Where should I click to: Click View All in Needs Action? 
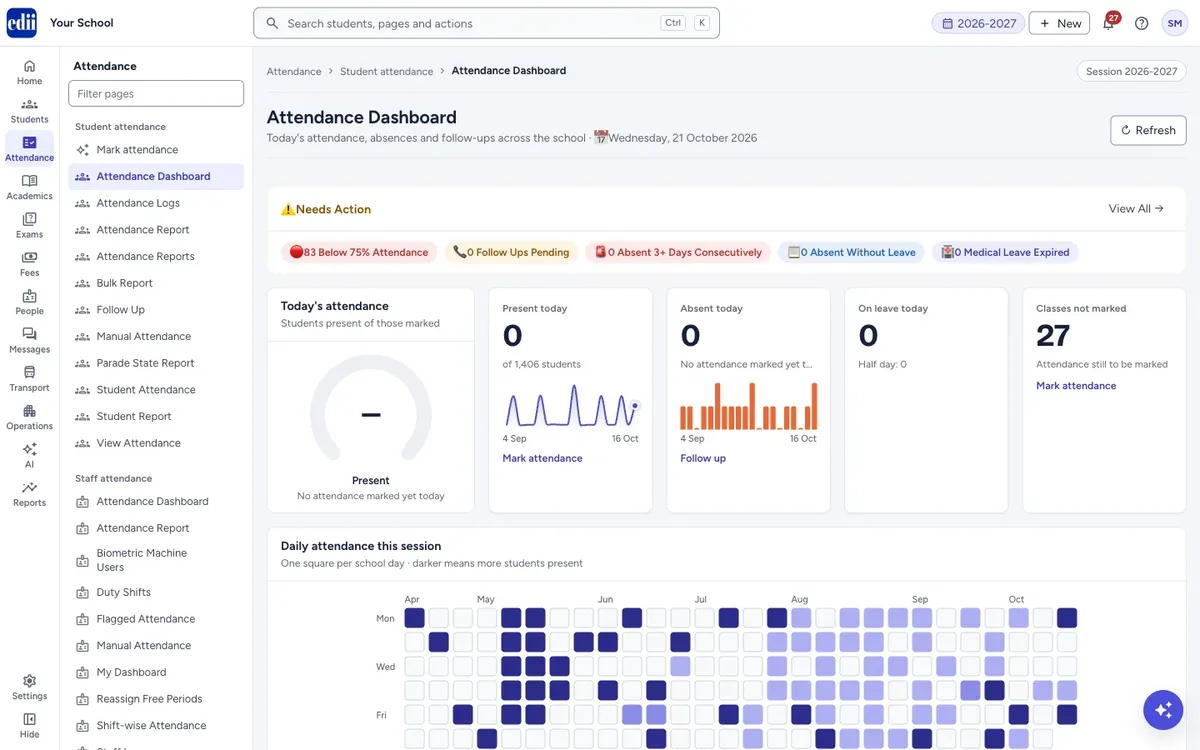tap(1136, 209)
